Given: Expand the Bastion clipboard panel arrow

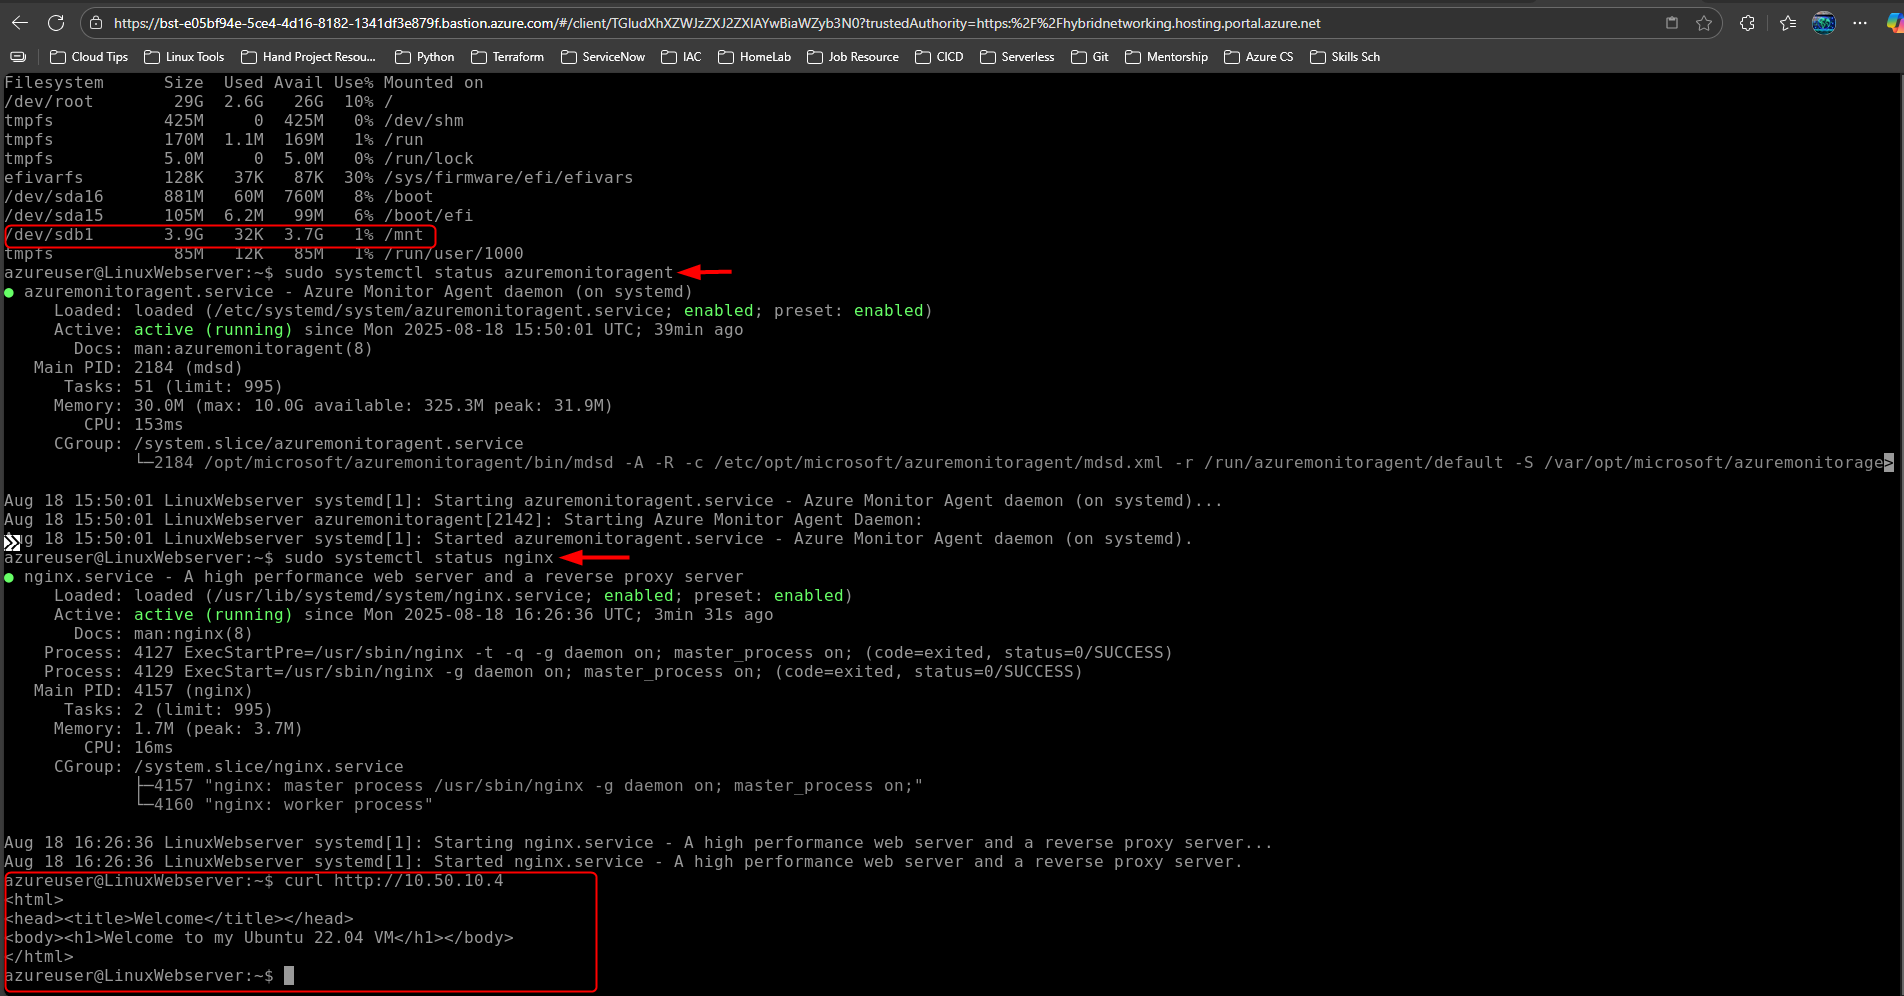Looking at the screenshot, I should (12, 542).
